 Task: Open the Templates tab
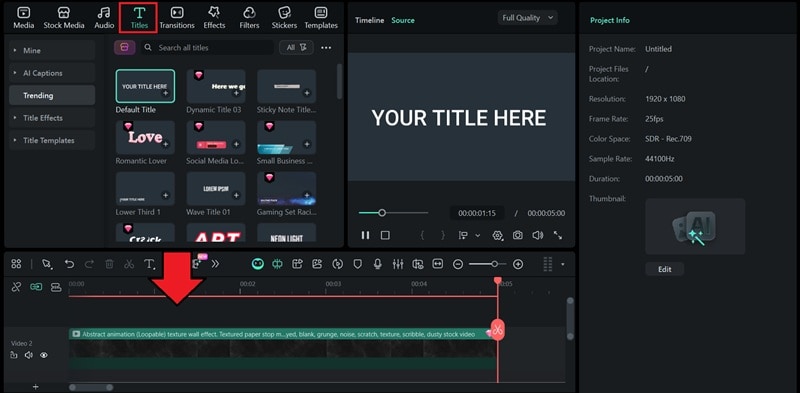pos(321,18)
